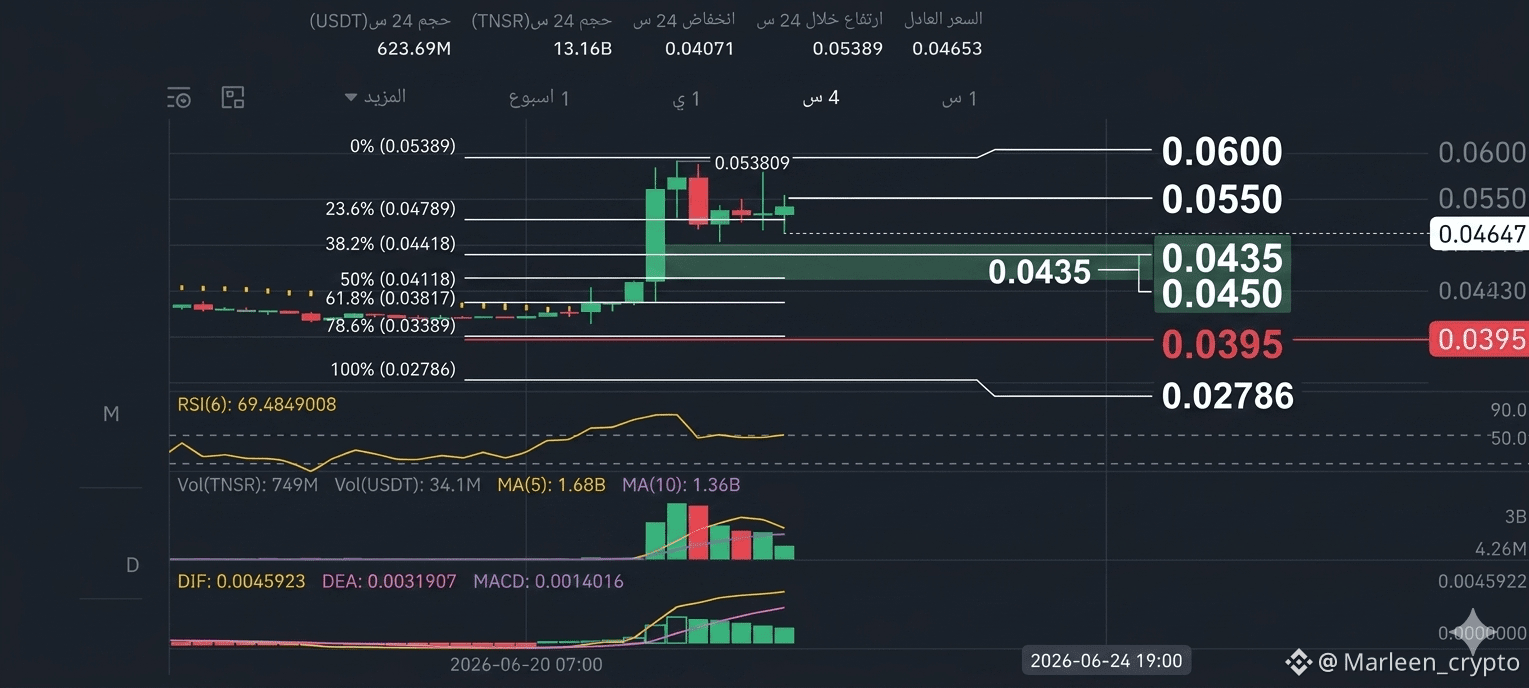Click the MACD: 0.0014016 label

tap(548, 581)
